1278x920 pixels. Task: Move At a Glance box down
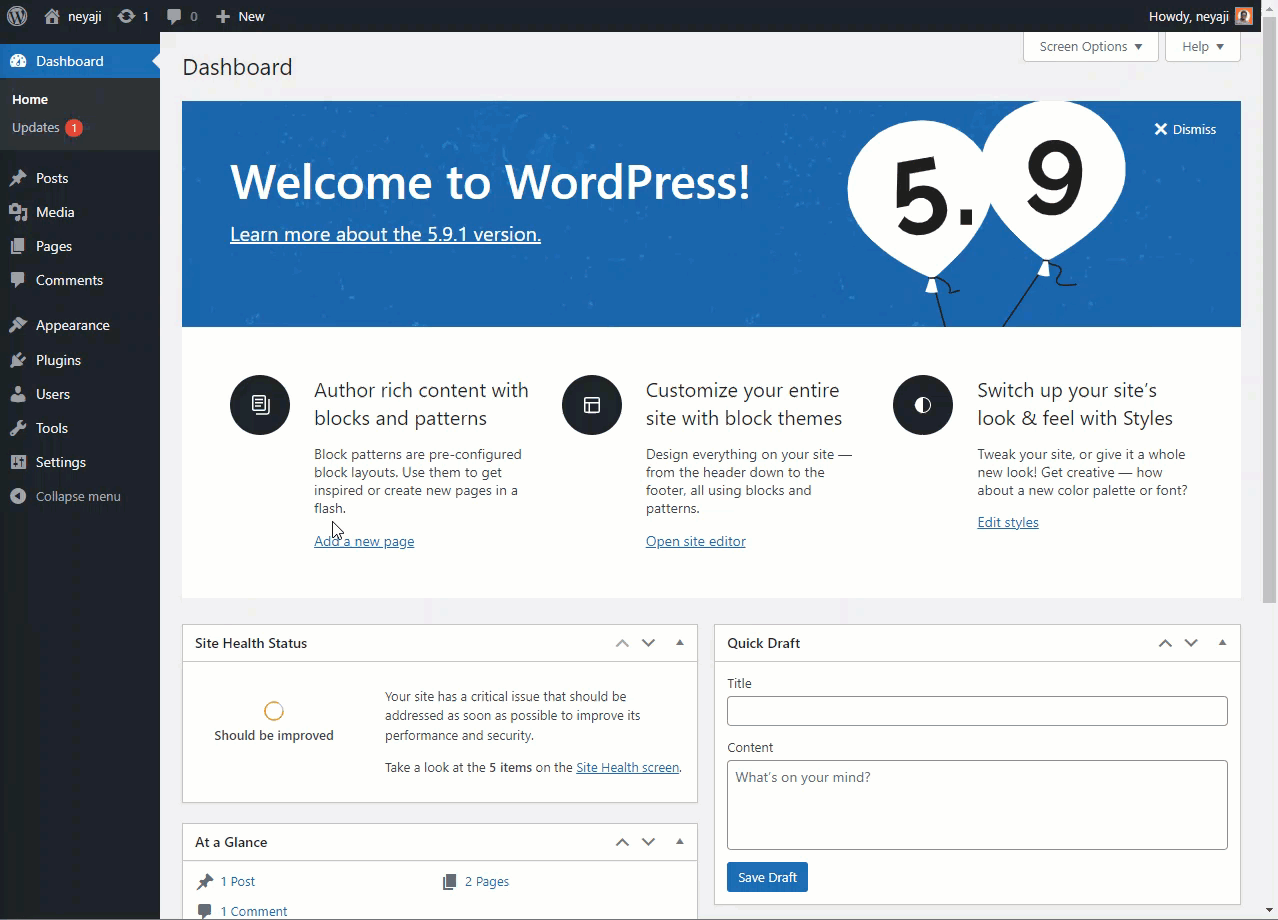pos(649,842)
